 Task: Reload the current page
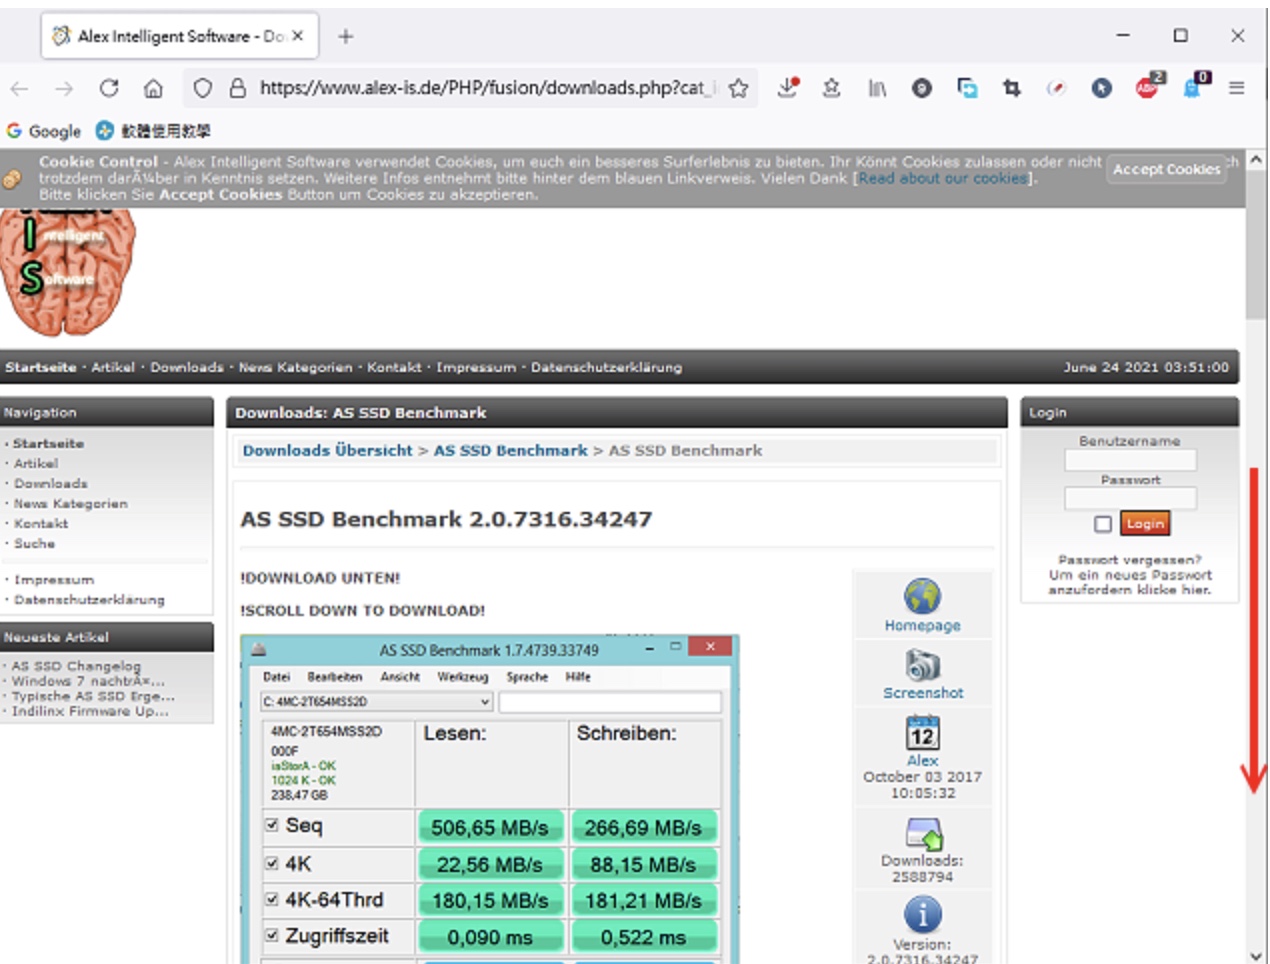[x=109, y=88]
